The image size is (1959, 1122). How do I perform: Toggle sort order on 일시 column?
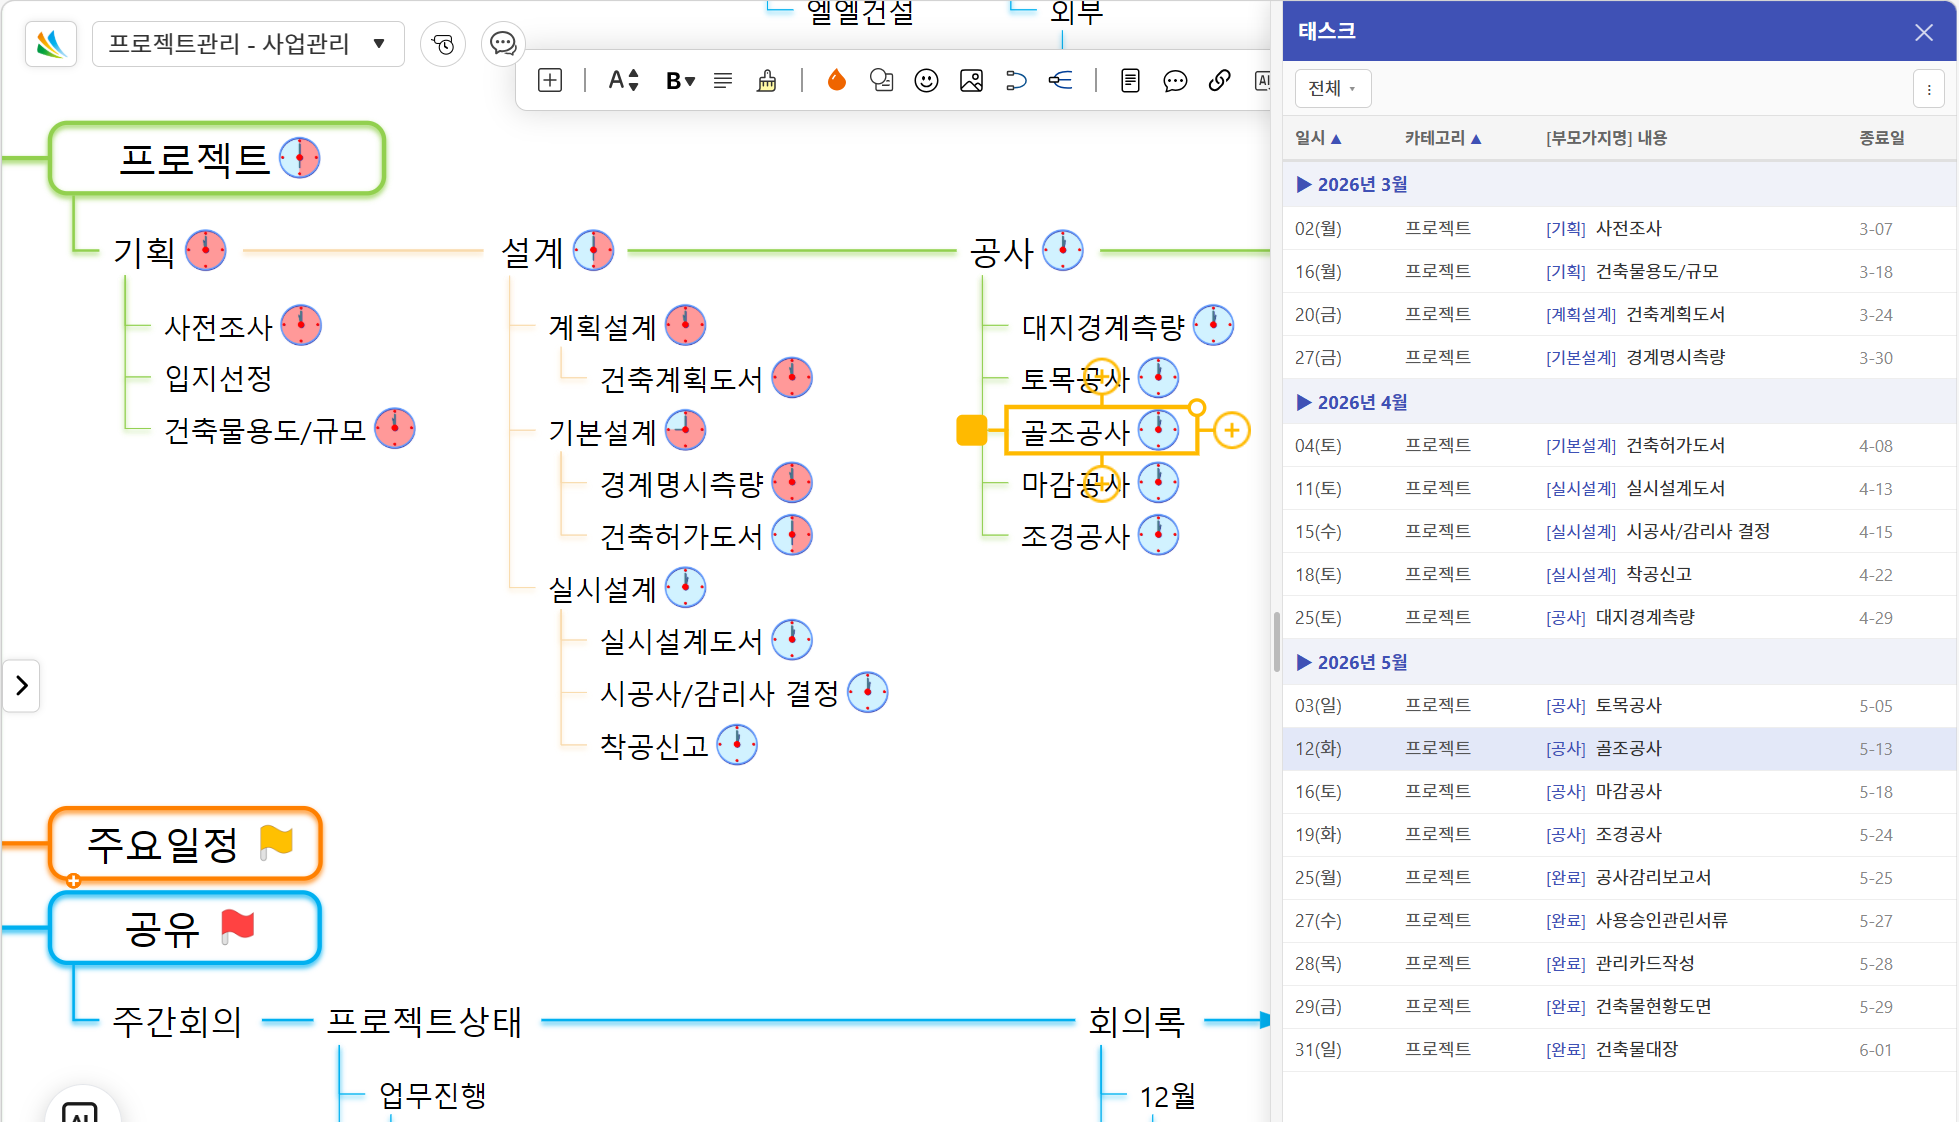[1317, 138]
